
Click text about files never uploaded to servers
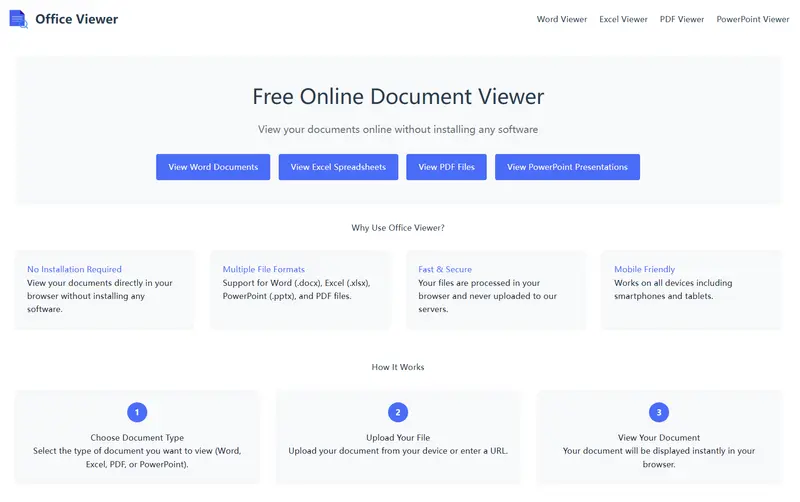tap(487, 296)
